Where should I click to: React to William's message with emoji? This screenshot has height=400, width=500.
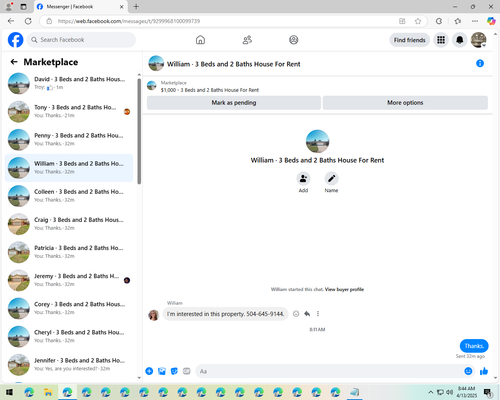tap(296, 314)
